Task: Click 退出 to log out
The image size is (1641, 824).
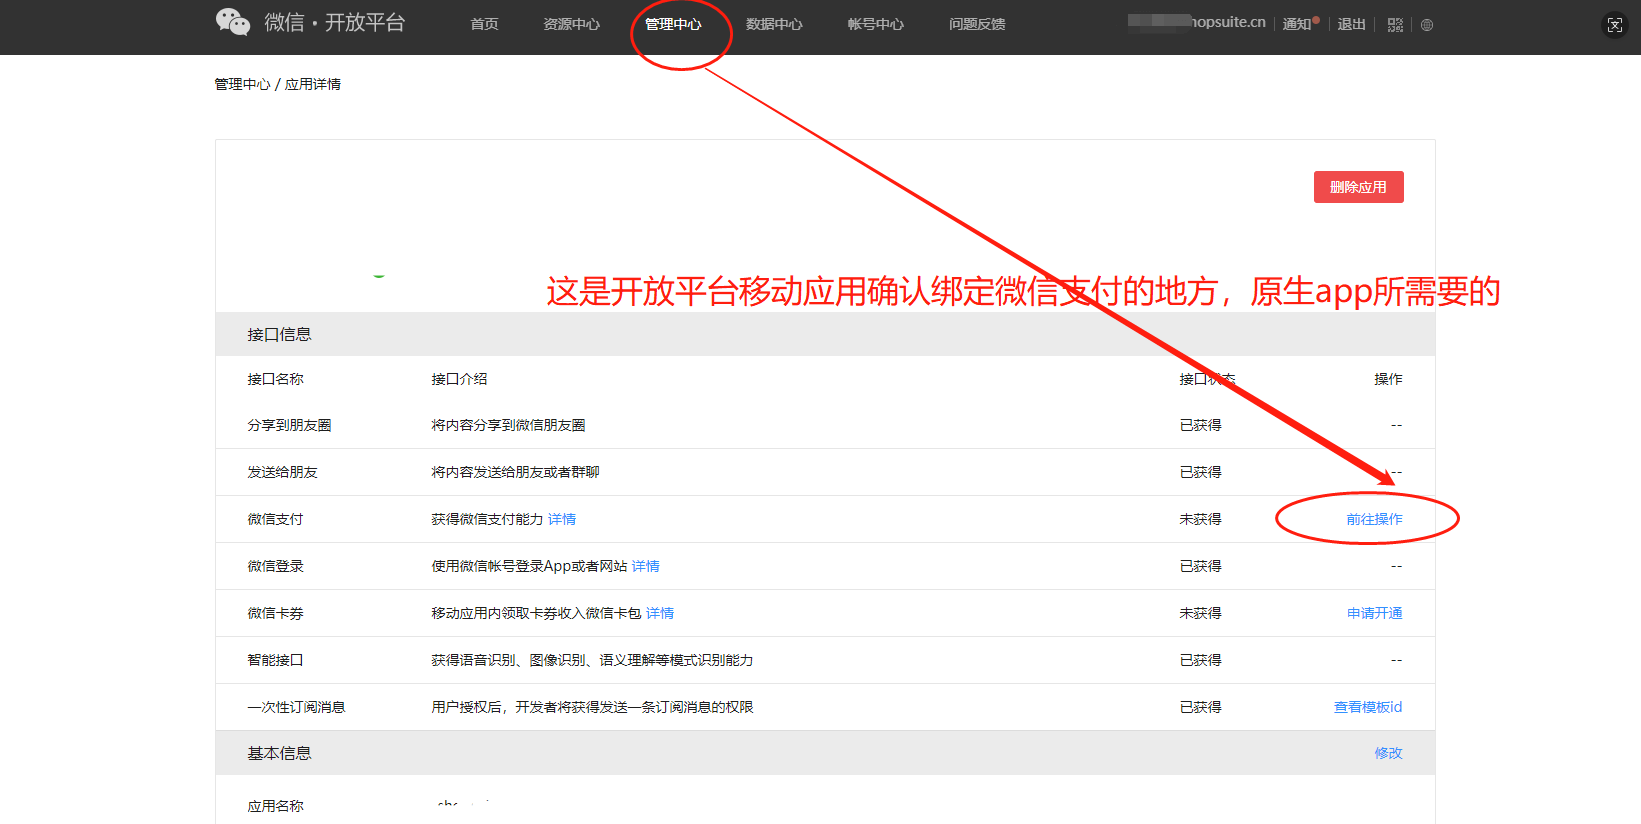Action: pyautogui.click(x=1351, y=24)
